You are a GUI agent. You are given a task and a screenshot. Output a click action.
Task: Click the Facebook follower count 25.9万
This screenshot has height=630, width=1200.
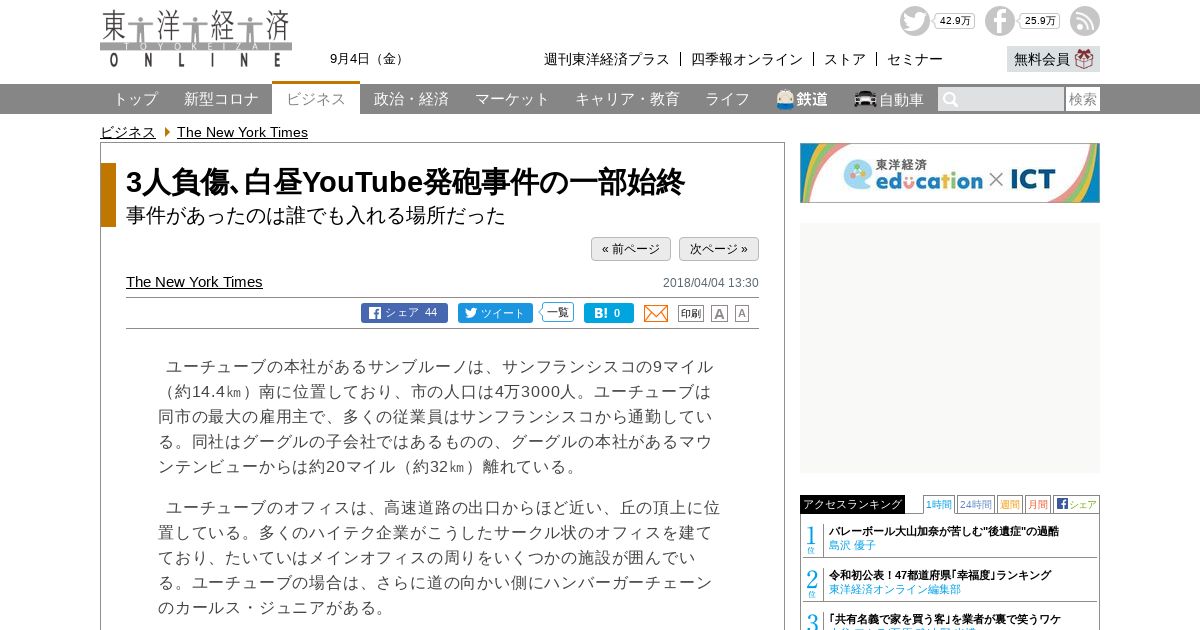pos(1040,21)
